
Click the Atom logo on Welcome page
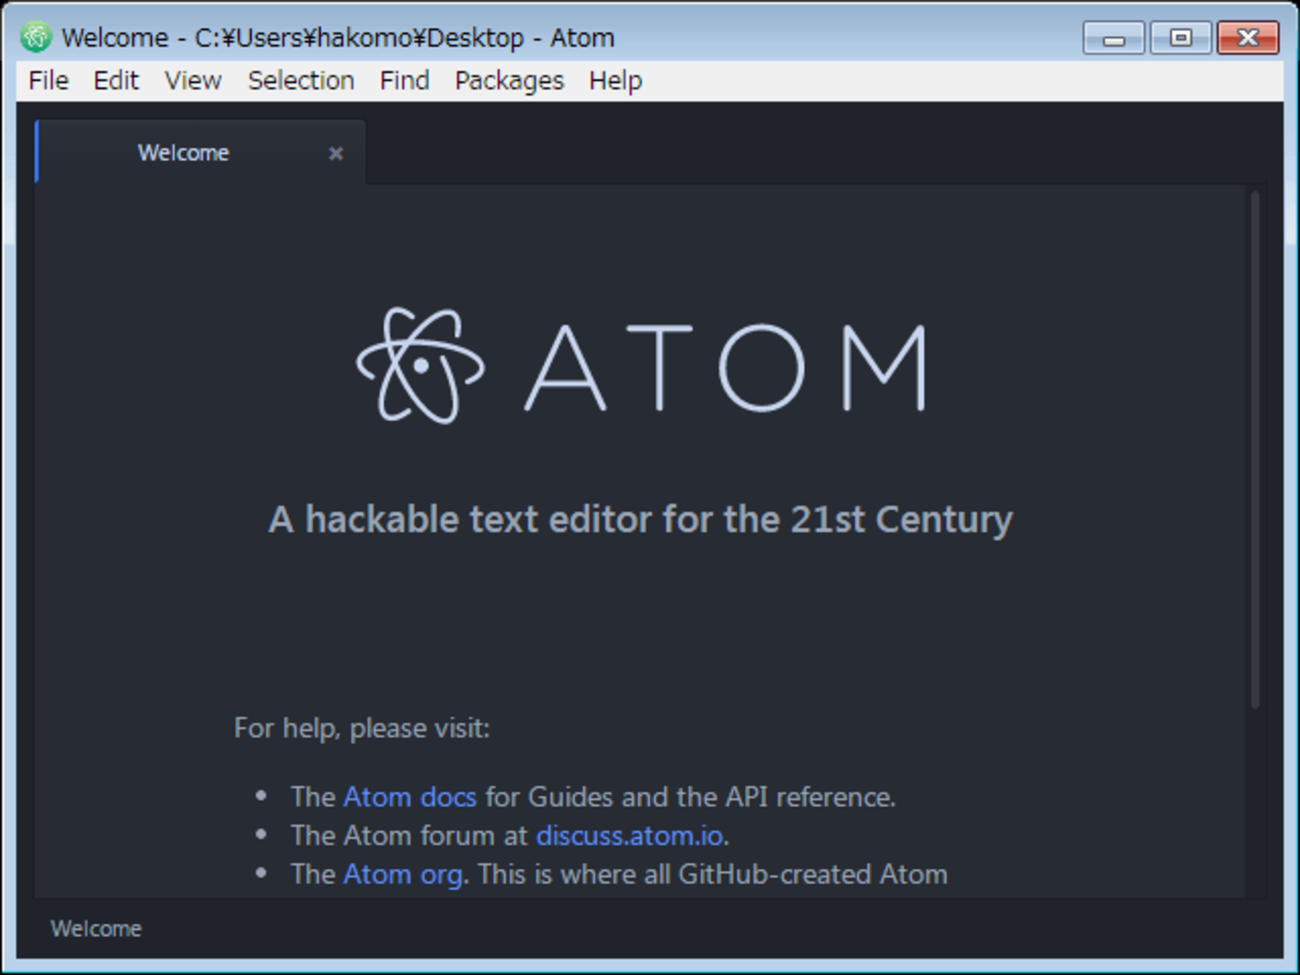(x=641, y=366)
